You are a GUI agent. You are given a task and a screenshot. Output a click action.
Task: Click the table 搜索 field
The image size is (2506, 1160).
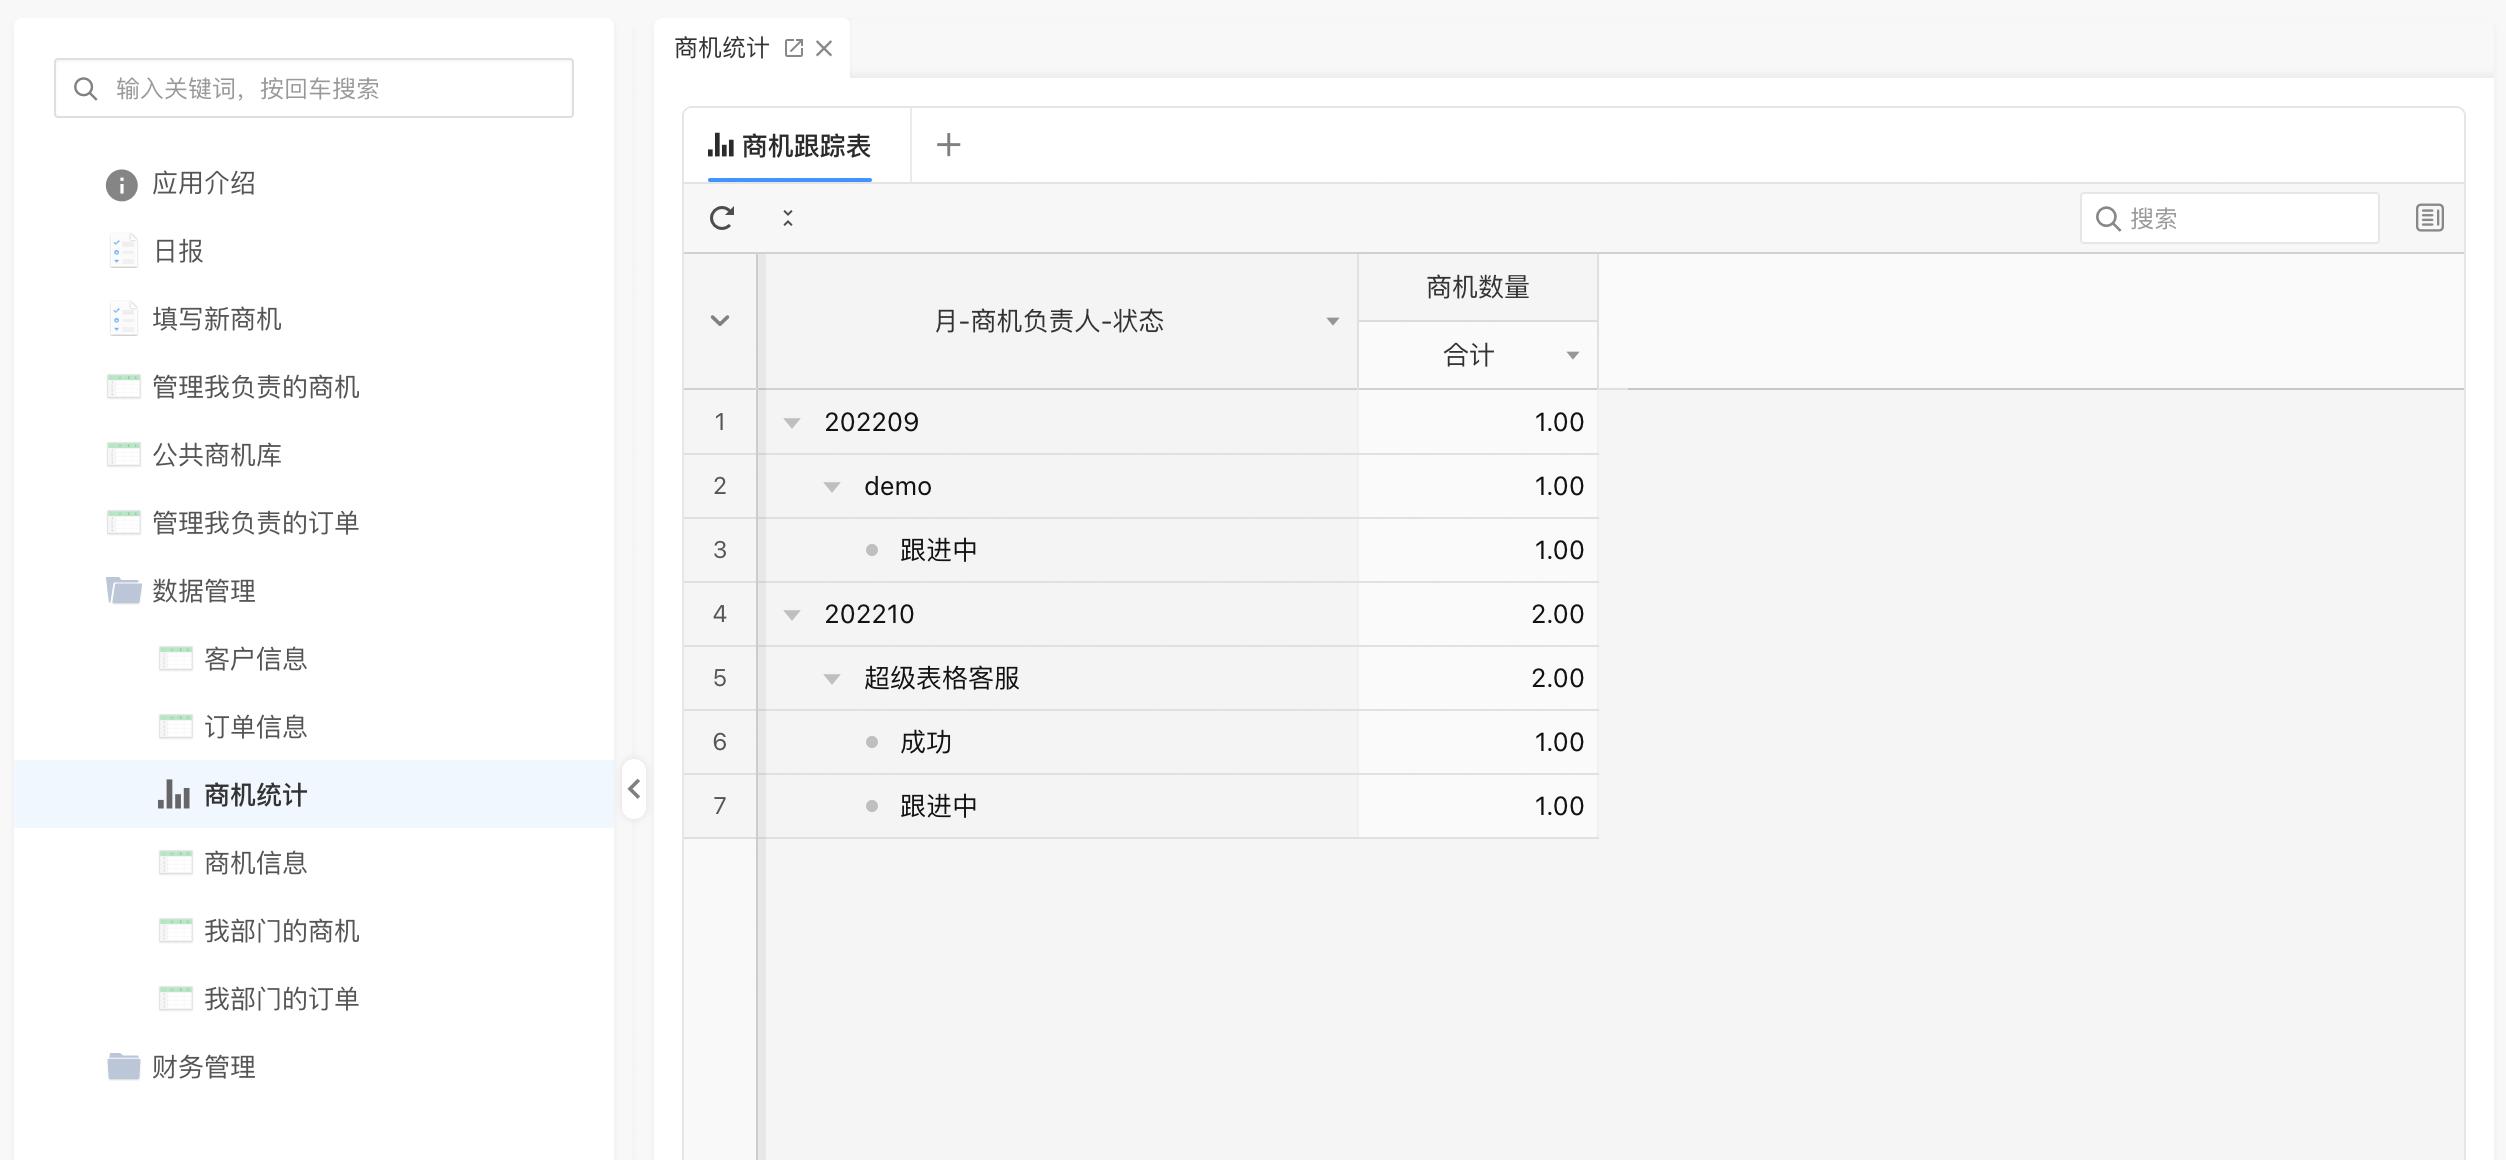(2240, 218)
